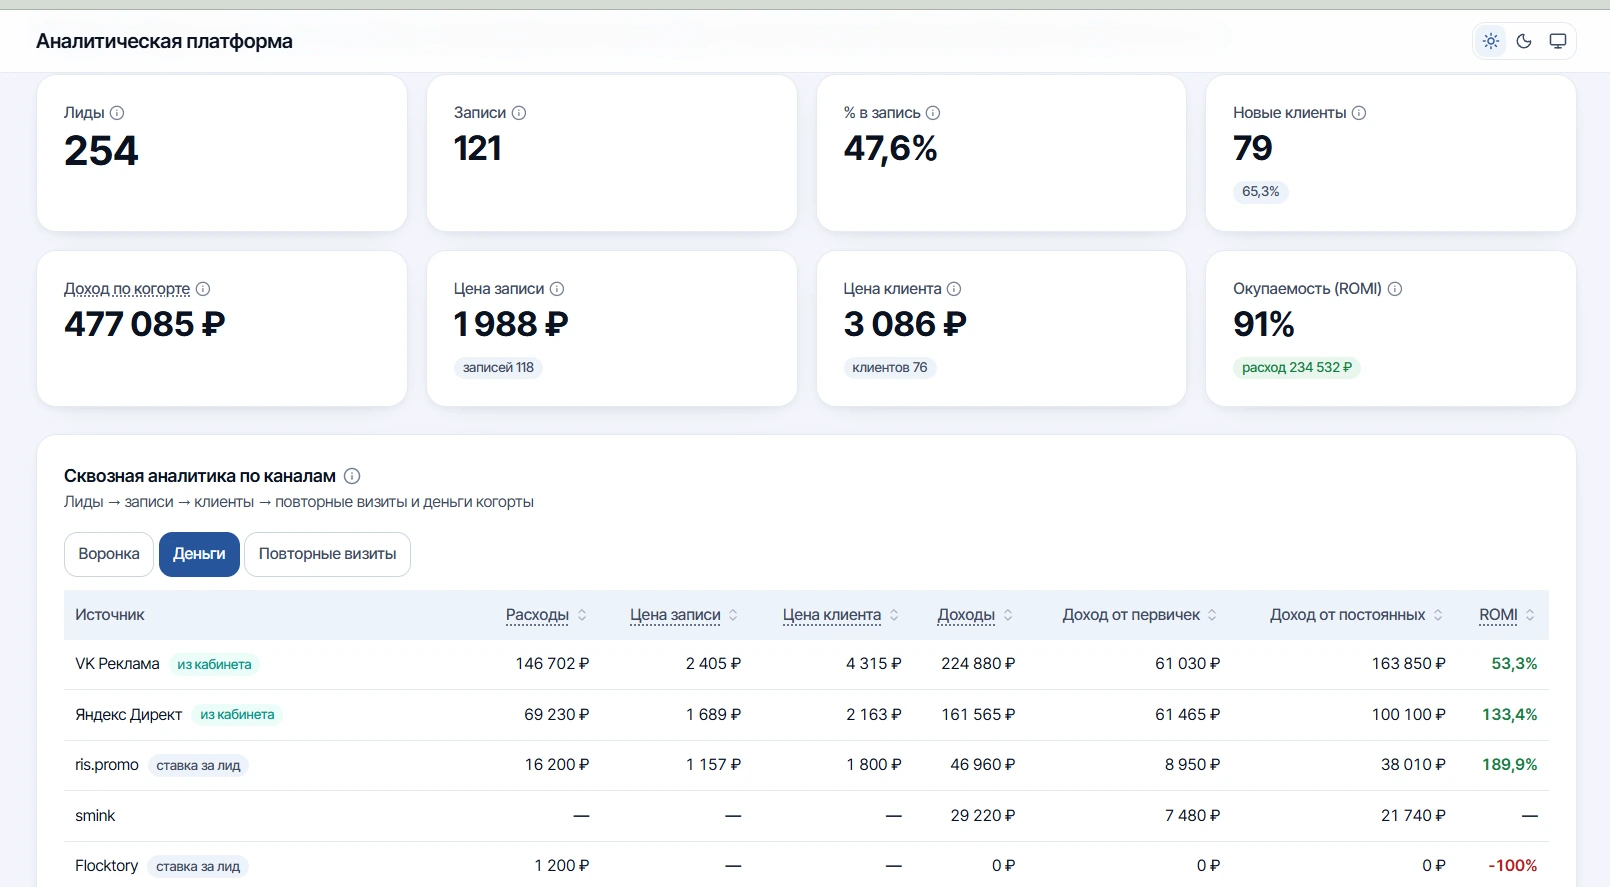Switch to light theme sun icon
Screen dimensions: 1610x887
(x=1491, y=41)
